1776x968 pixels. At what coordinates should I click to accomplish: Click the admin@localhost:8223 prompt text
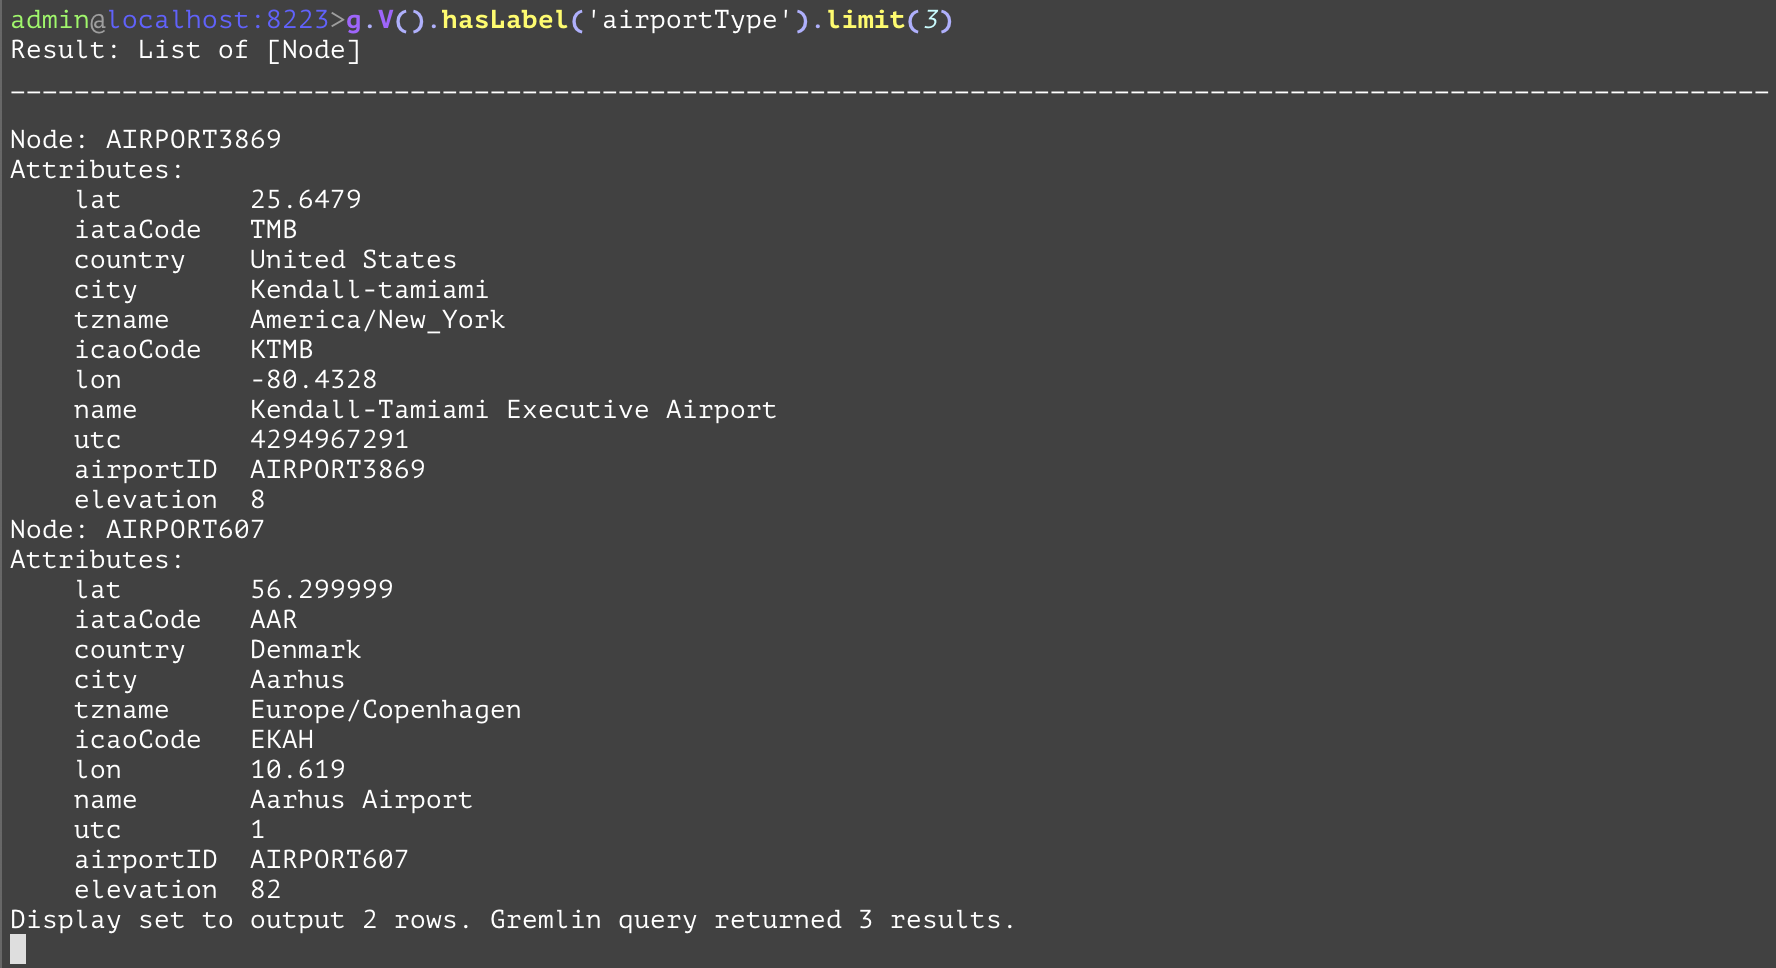[170, 20]
